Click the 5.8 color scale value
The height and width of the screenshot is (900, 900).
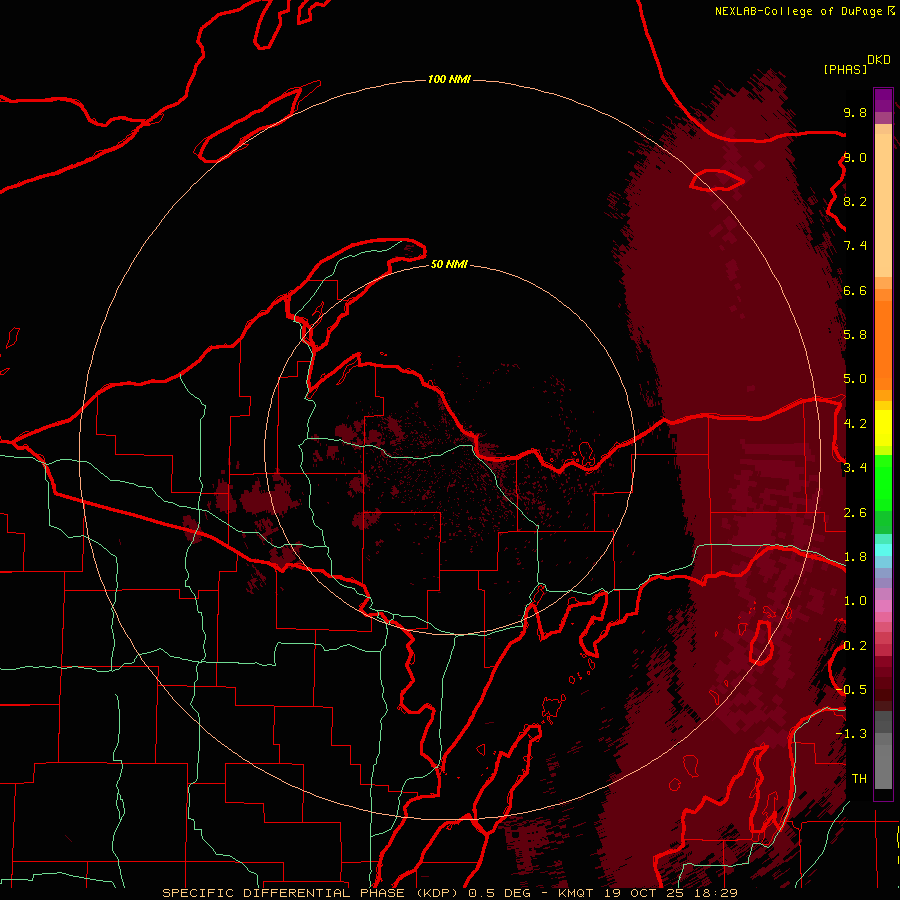(x=855, y=335)
